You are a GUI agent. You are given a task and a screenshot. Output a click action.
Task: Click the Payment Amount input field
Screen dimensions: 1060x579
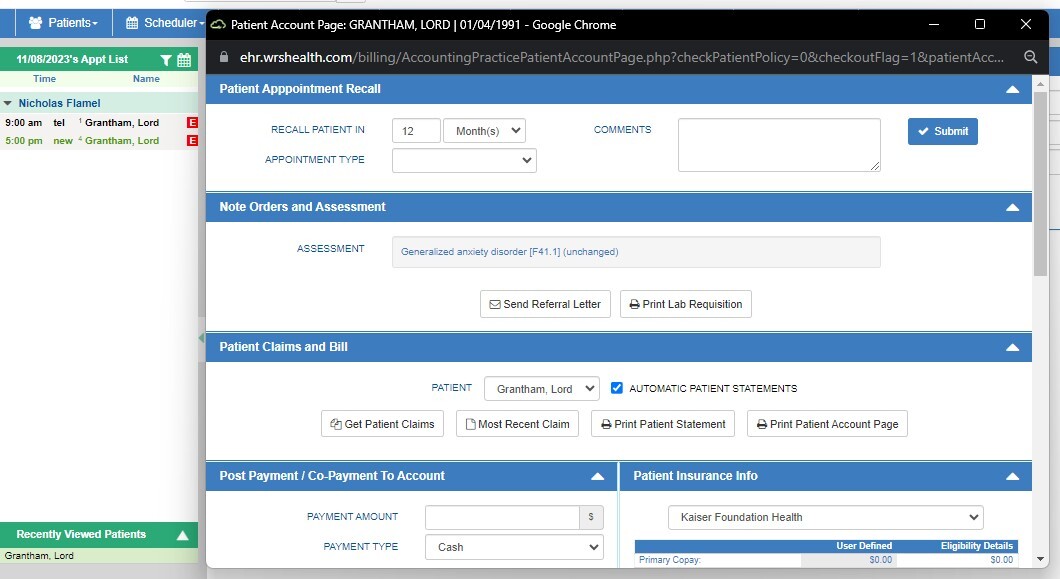pyautogui.click(x=502, y=517)
